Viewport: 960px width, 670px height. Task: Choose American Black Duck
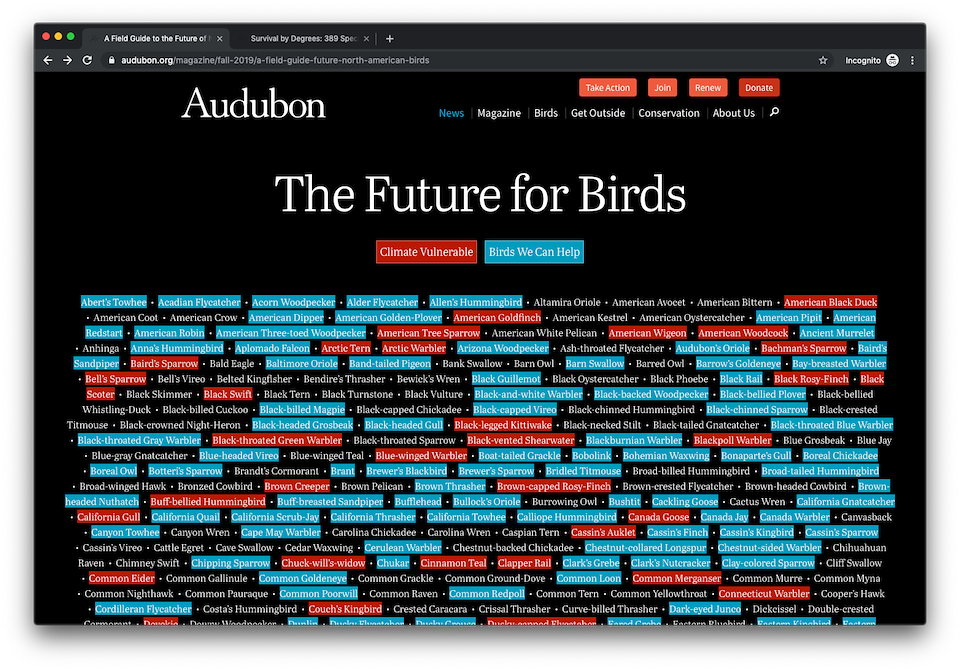830,302
